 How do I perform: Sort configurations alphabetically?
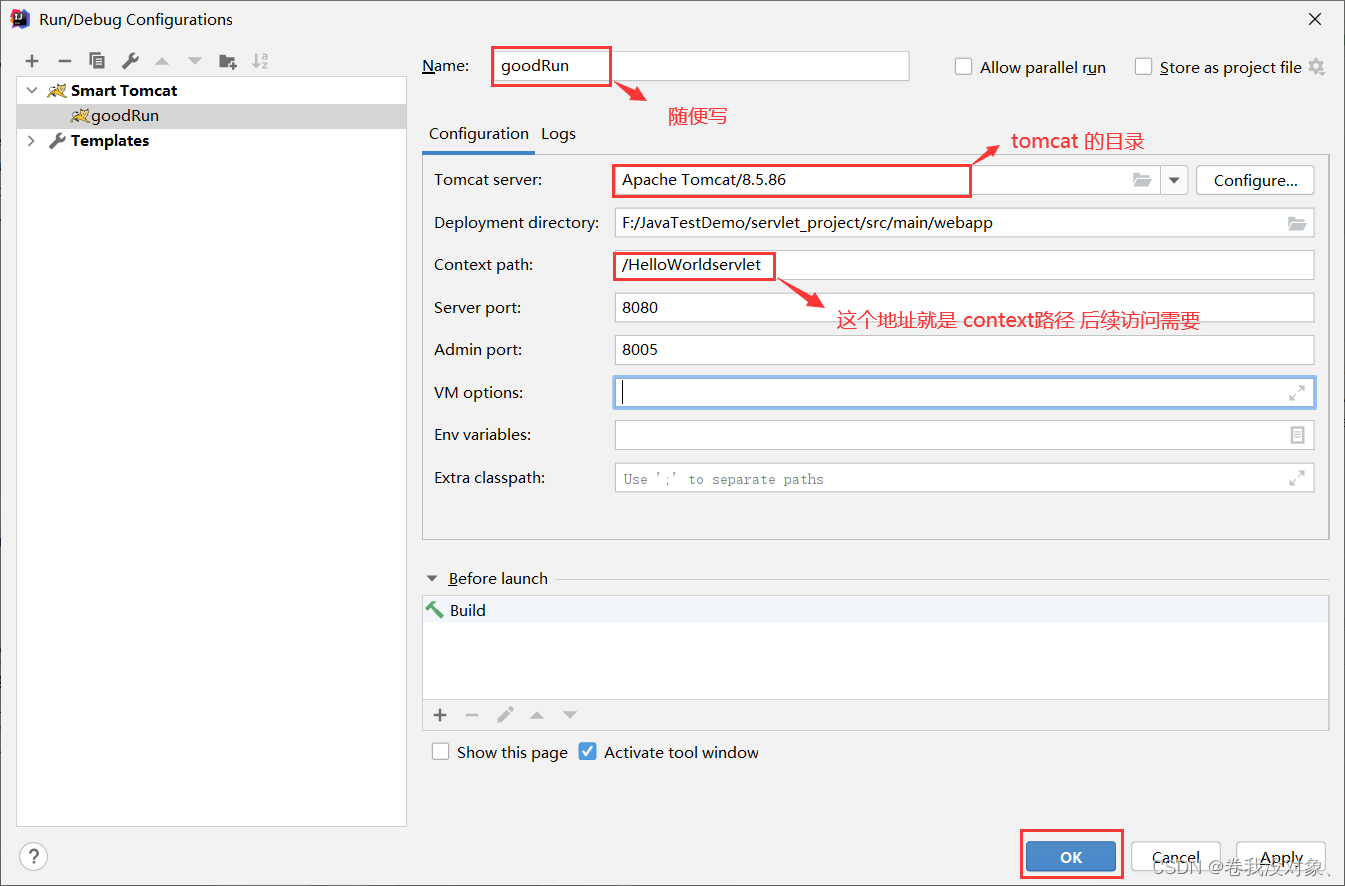[x=260, y=61]
